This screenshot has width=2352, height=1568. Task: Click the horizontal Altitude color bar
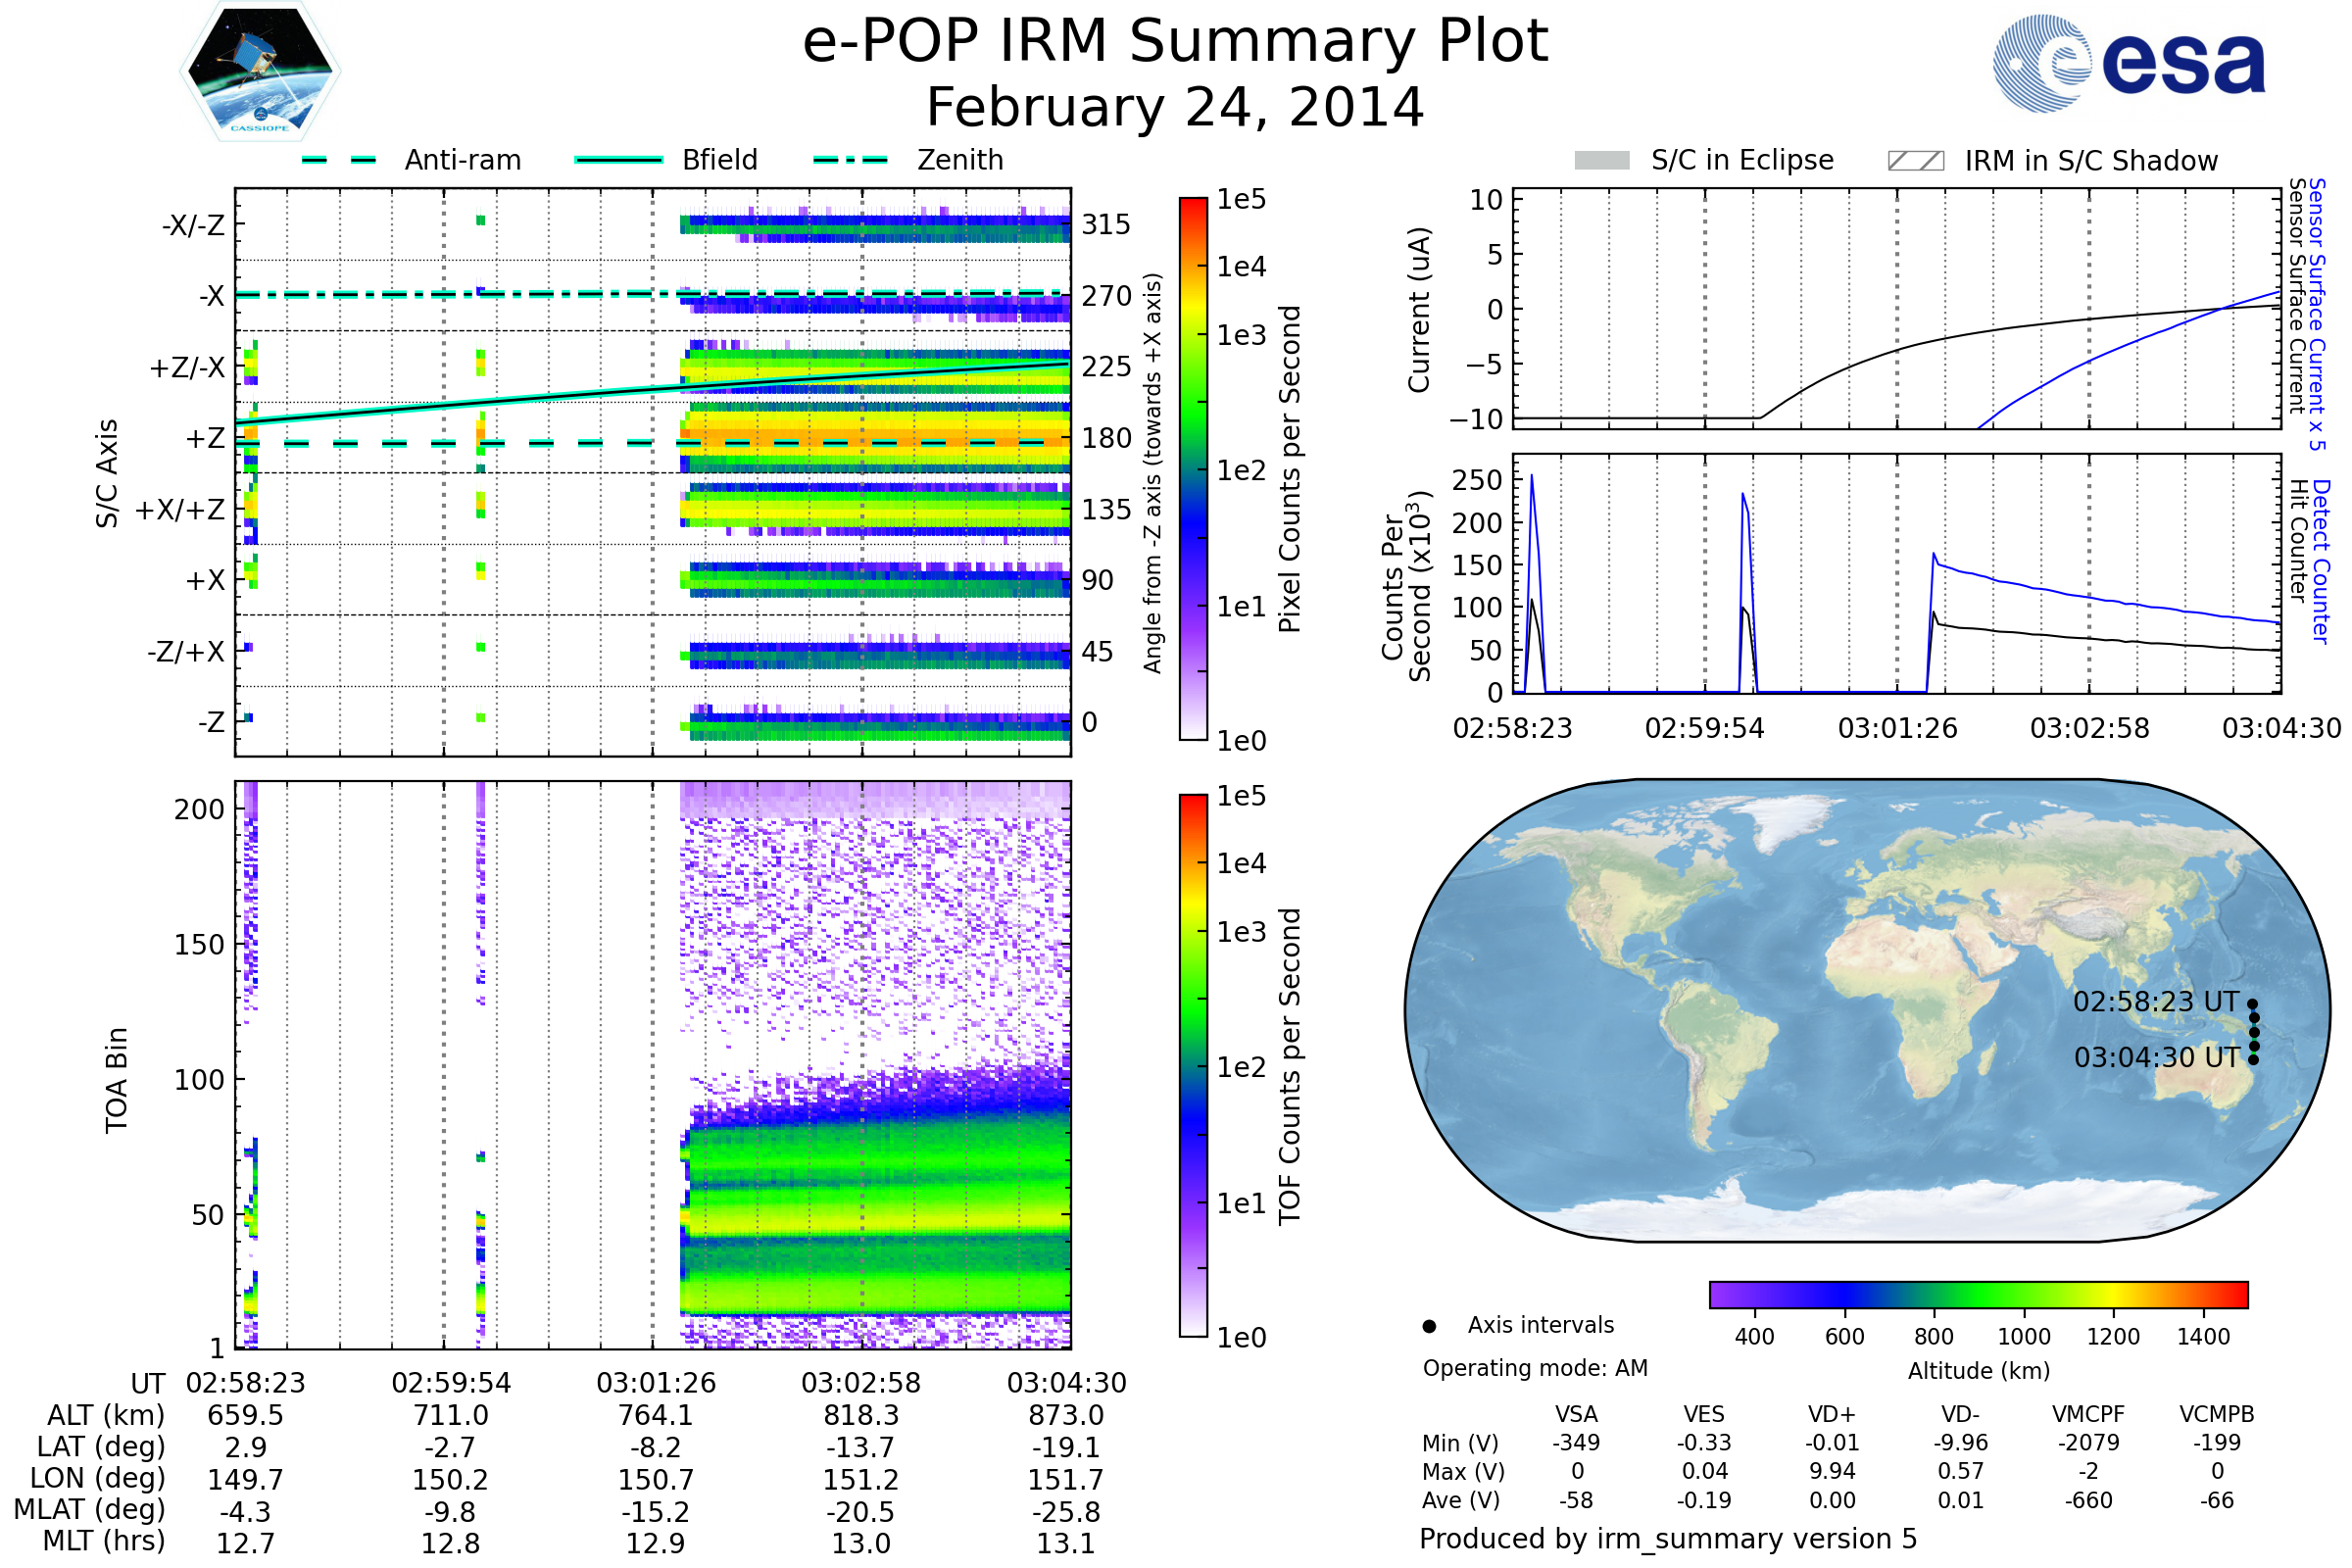click(x=1978, y=1294)
